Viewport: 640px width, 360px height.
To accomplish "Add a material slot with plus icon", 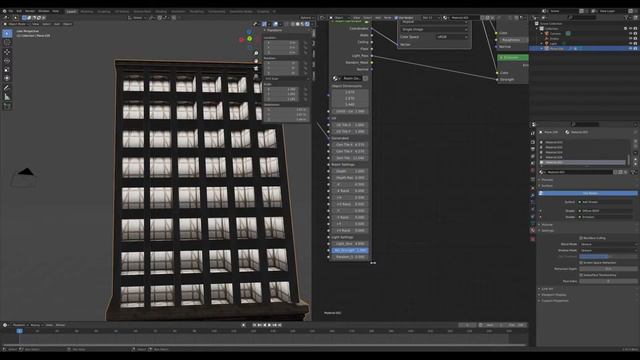I will (x=635, y=142).
